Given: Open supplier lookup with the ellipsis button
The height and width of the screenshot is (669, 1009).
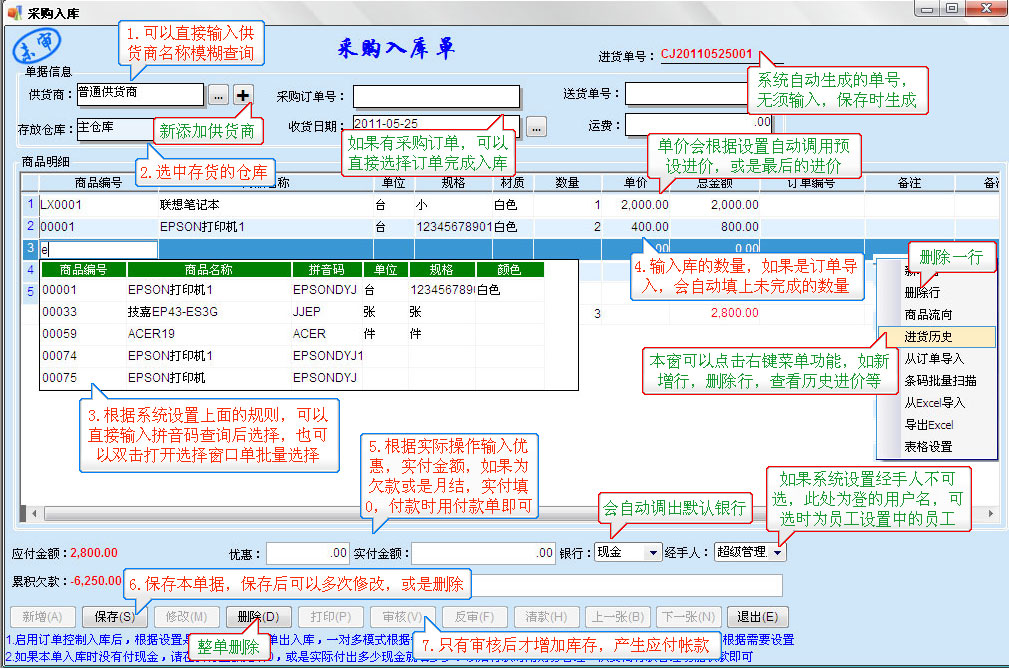Looking at the screenshot, I should [x=219, y=96].
